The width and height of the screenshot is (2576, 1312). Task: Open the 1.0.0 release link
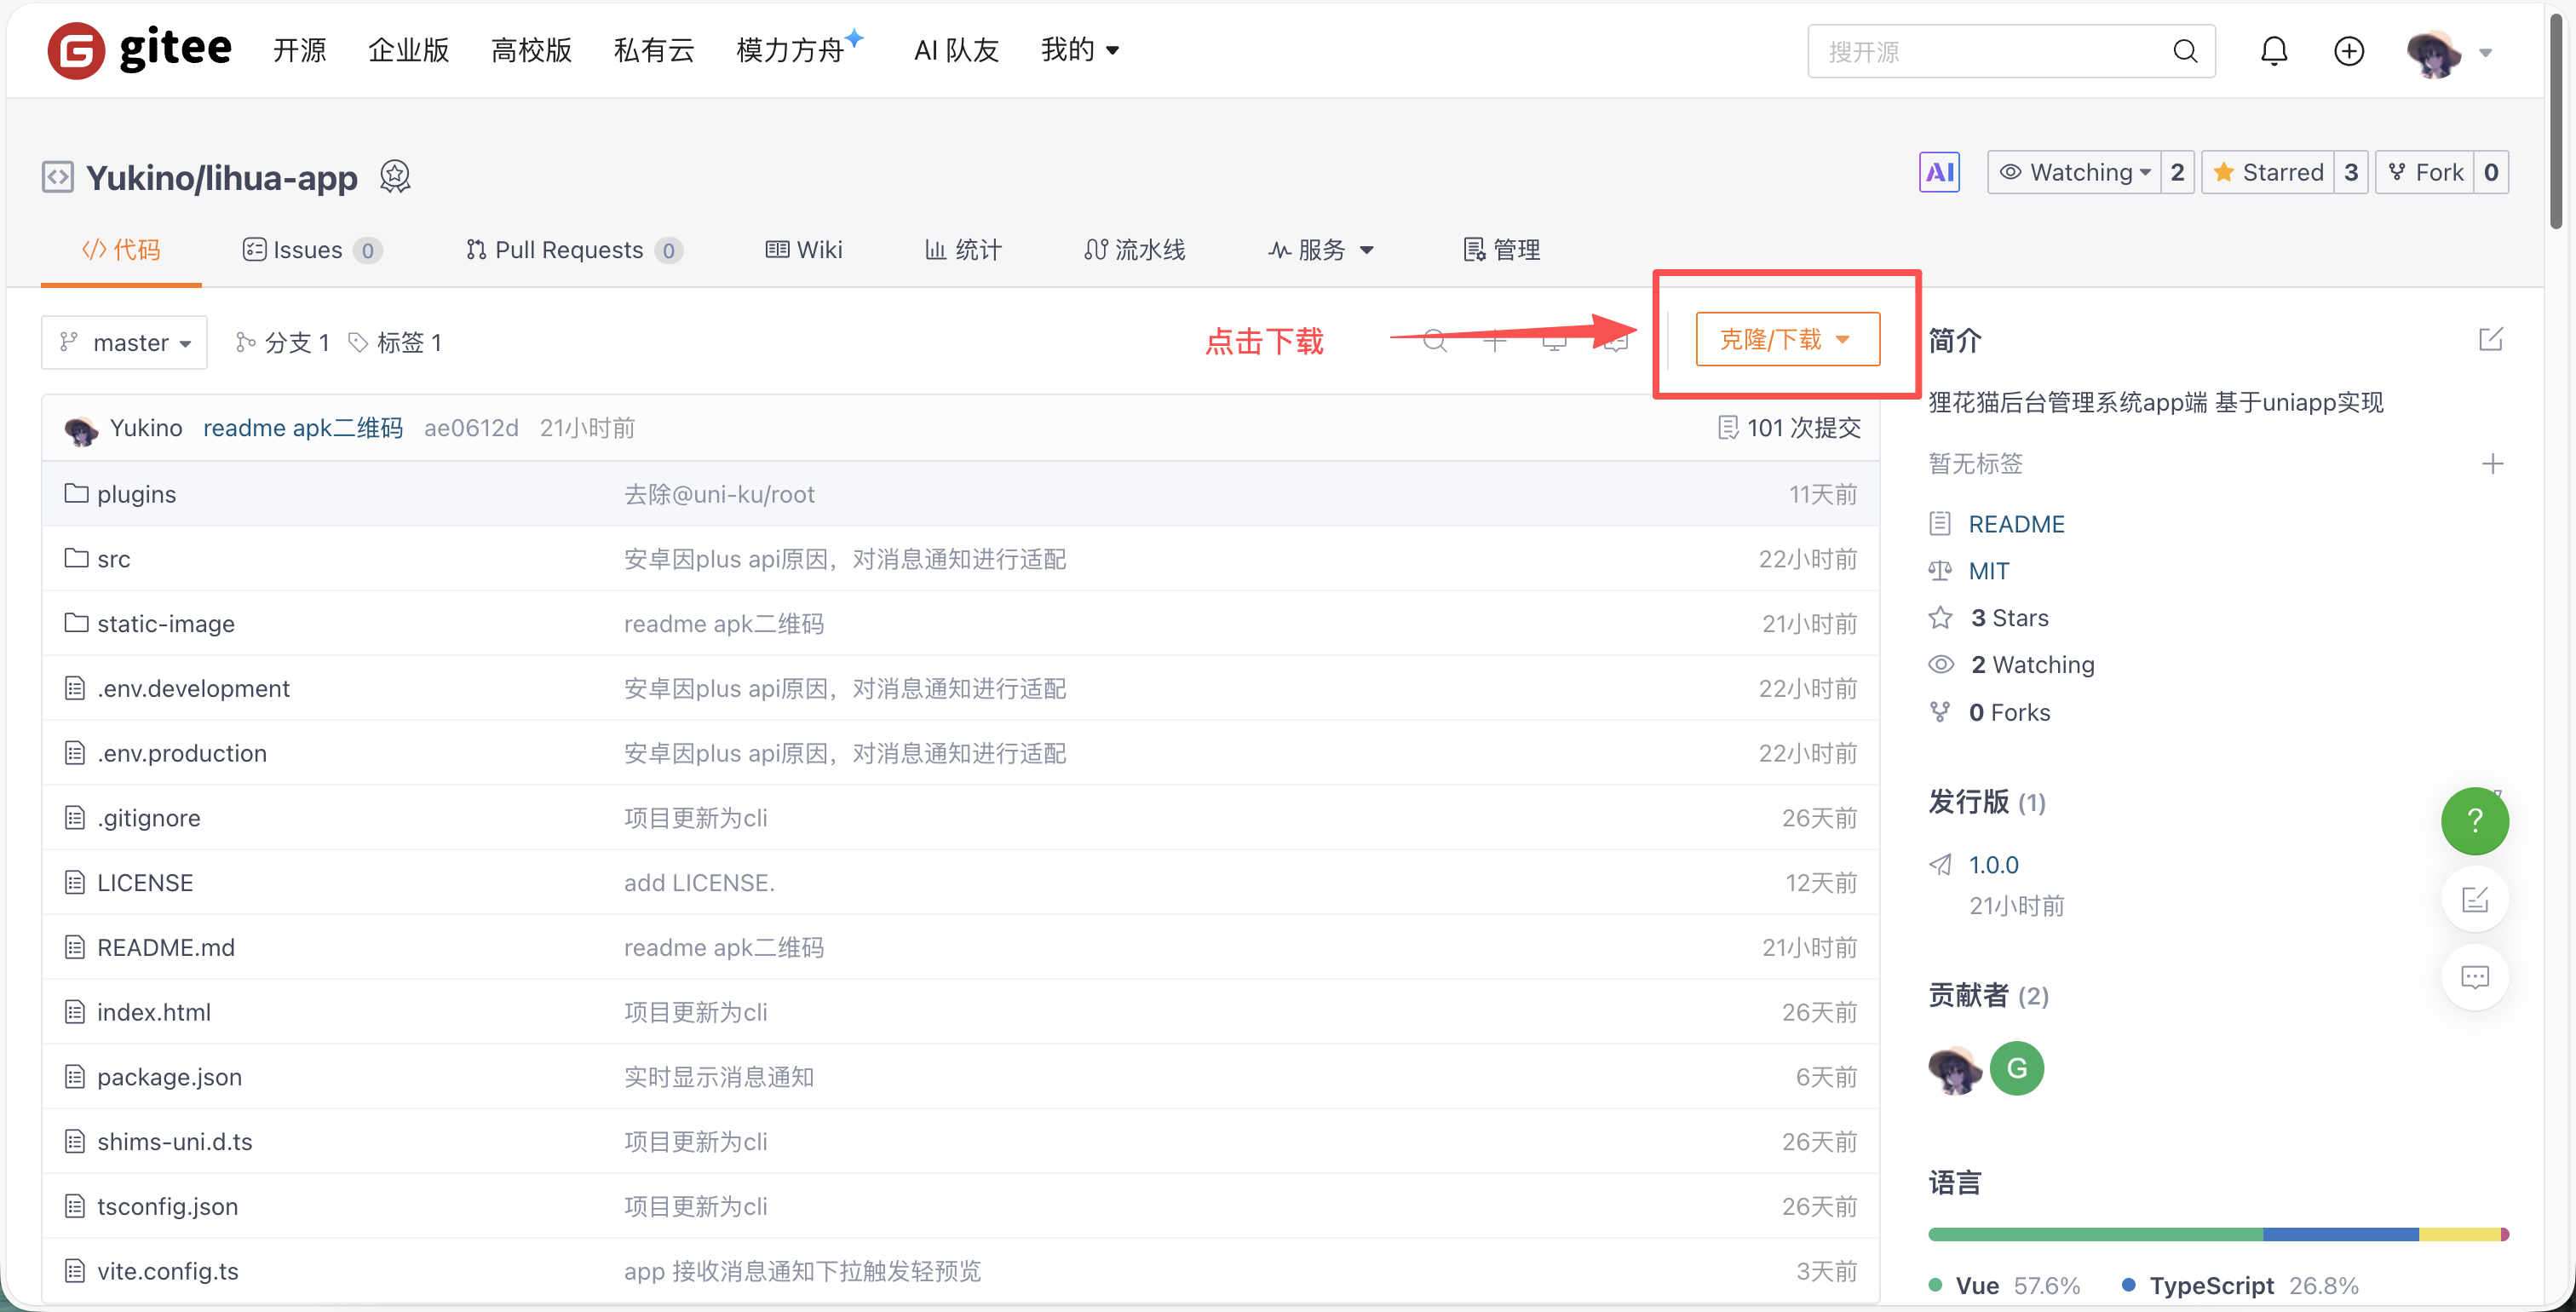pyautogui.click(x=1993, y=865)
